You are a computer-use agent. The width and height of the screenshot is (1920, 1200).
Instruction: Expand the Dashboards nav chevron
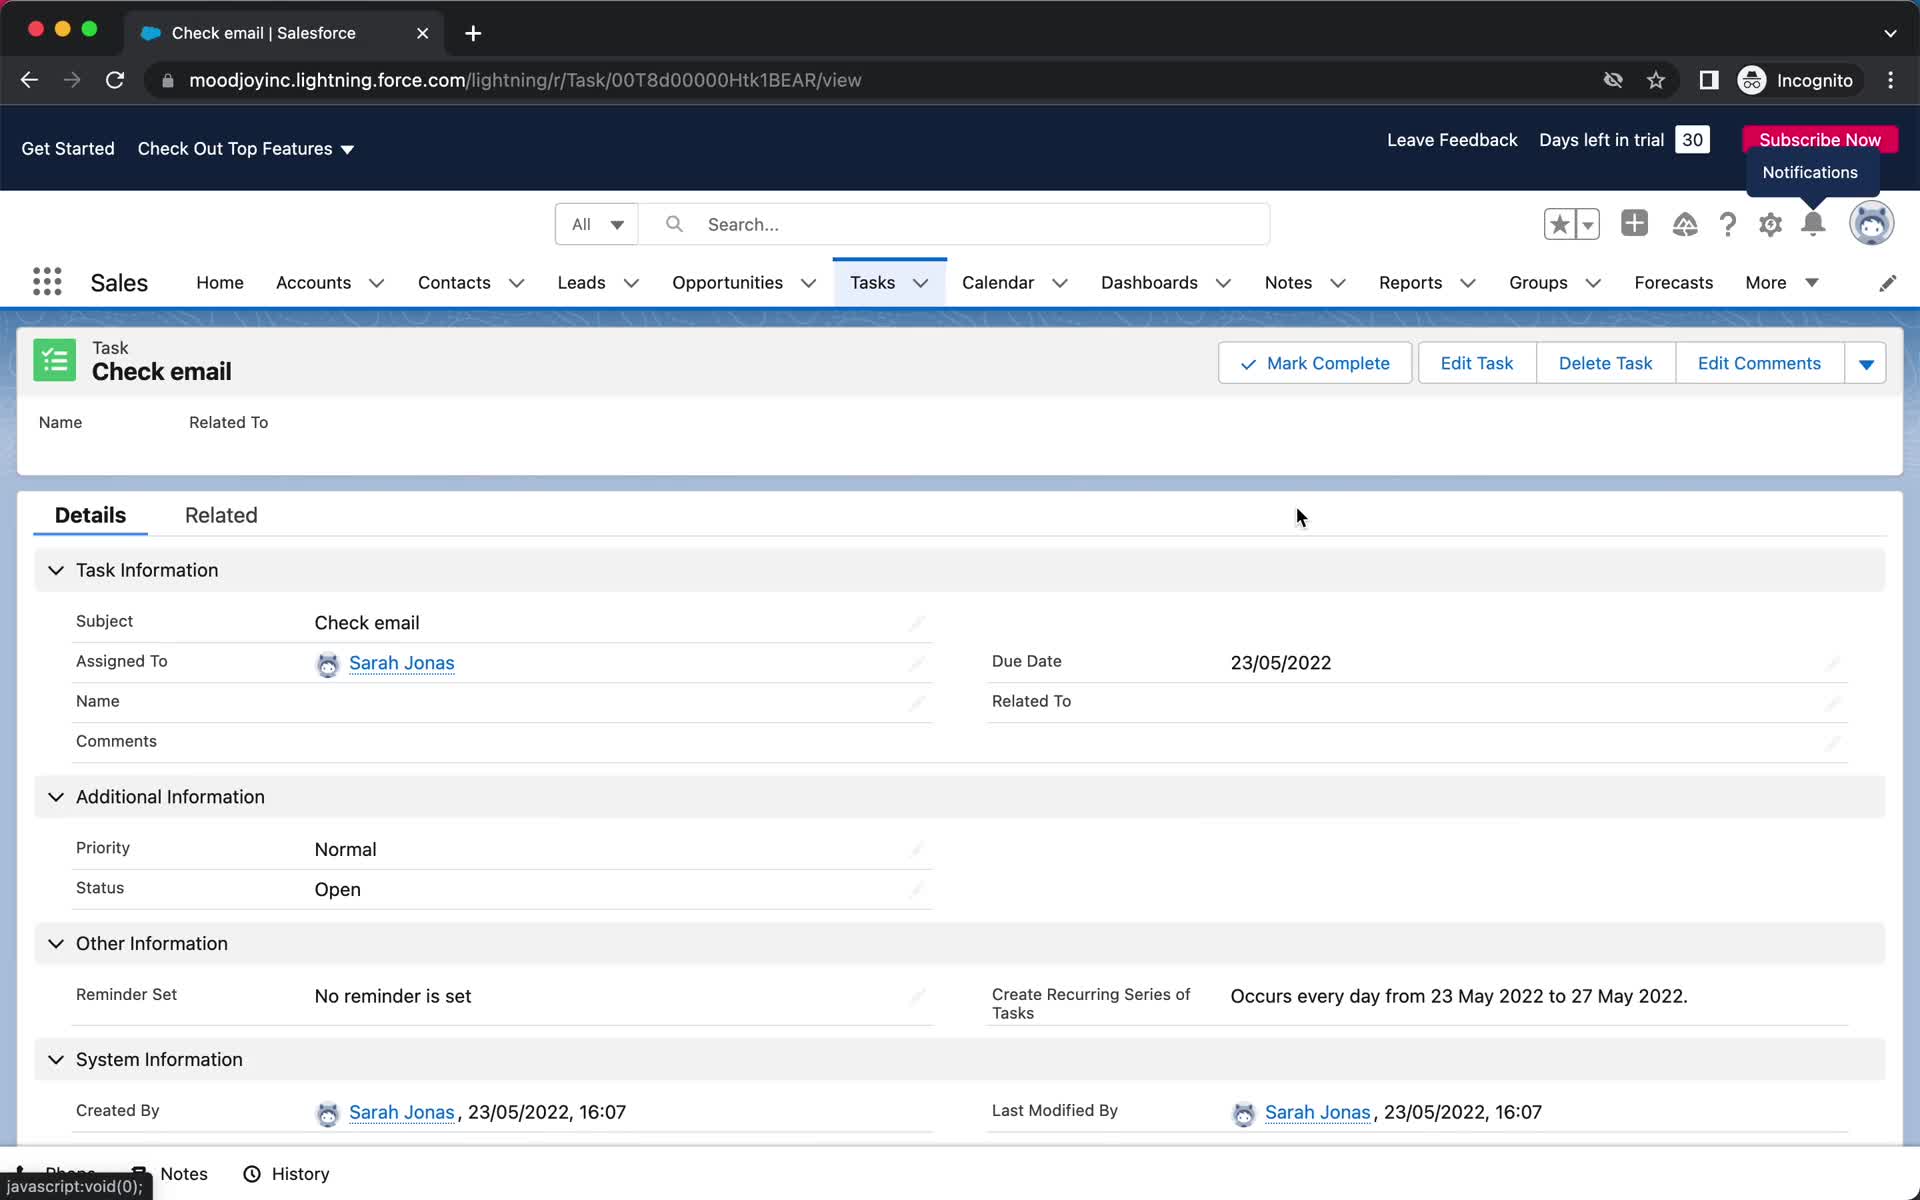point(1222,283)
